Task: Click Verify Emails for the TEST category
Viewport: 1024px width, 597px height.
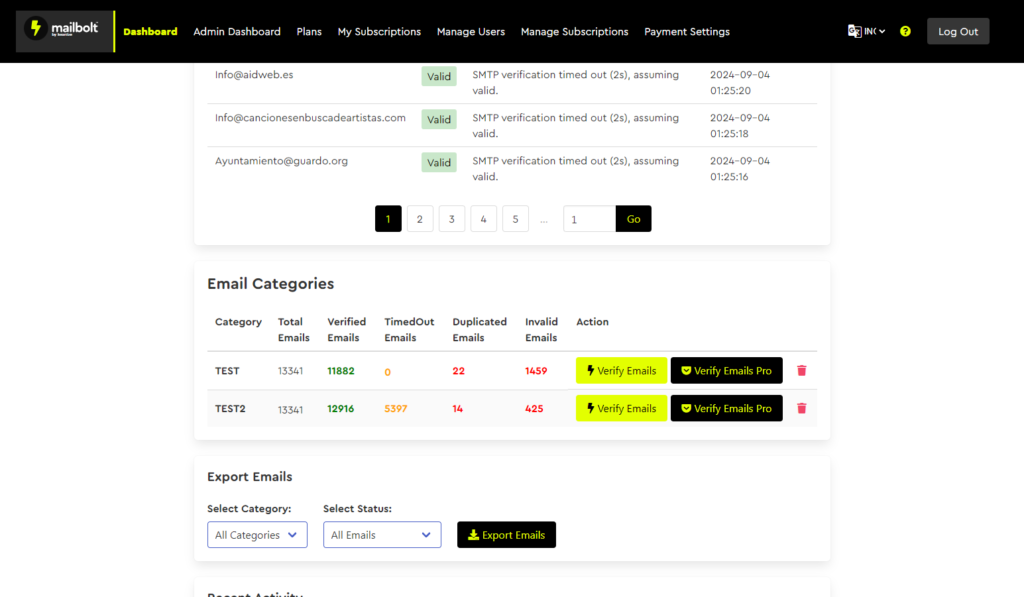Action: click(621, 370)
